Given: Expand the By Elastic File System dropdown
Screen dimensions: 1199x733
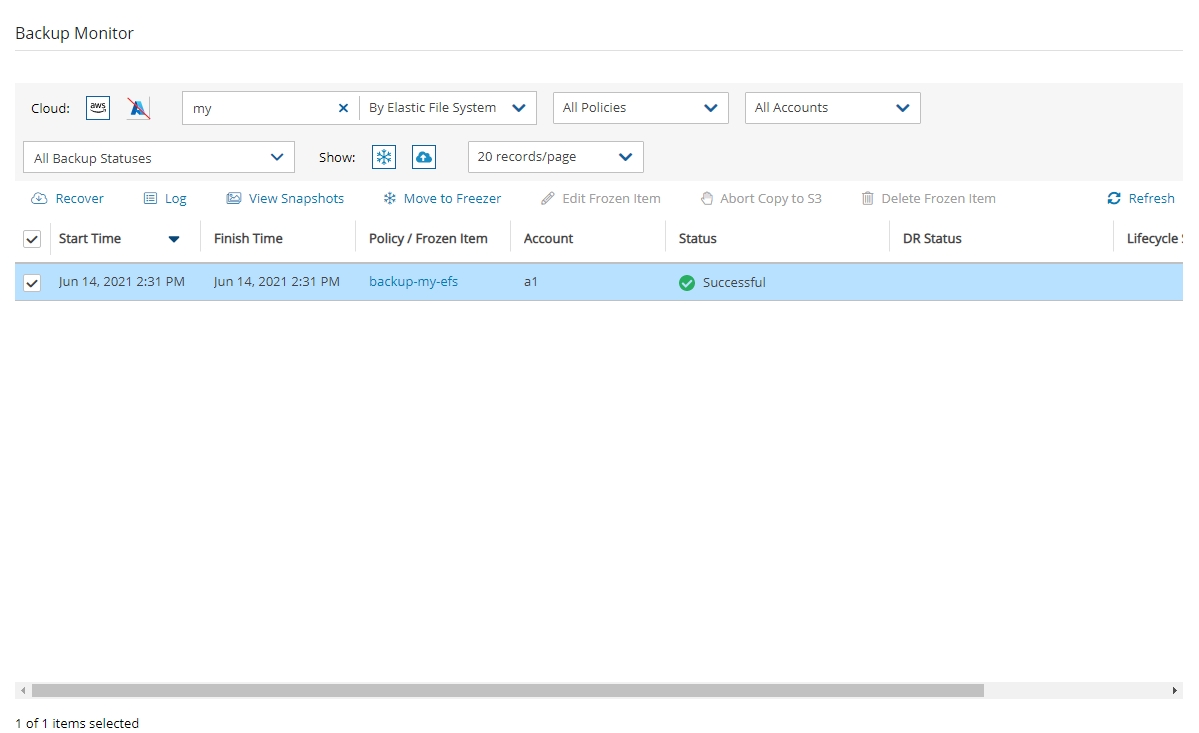Looking at the screenshot, I should (447, 108).
